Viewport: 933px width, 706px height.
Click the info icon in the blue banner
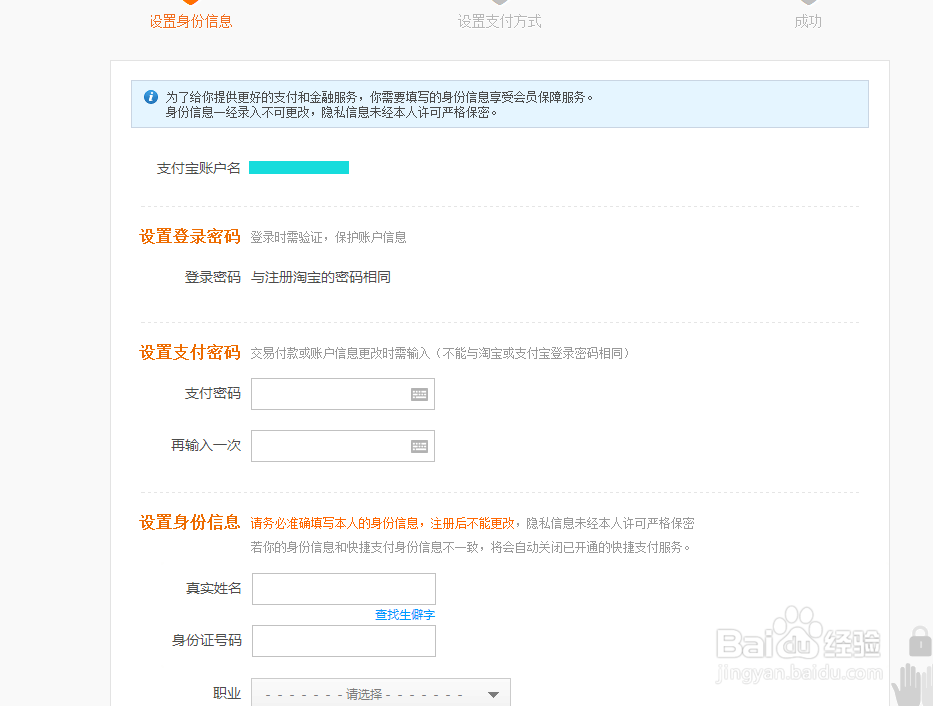pos(151,96)
